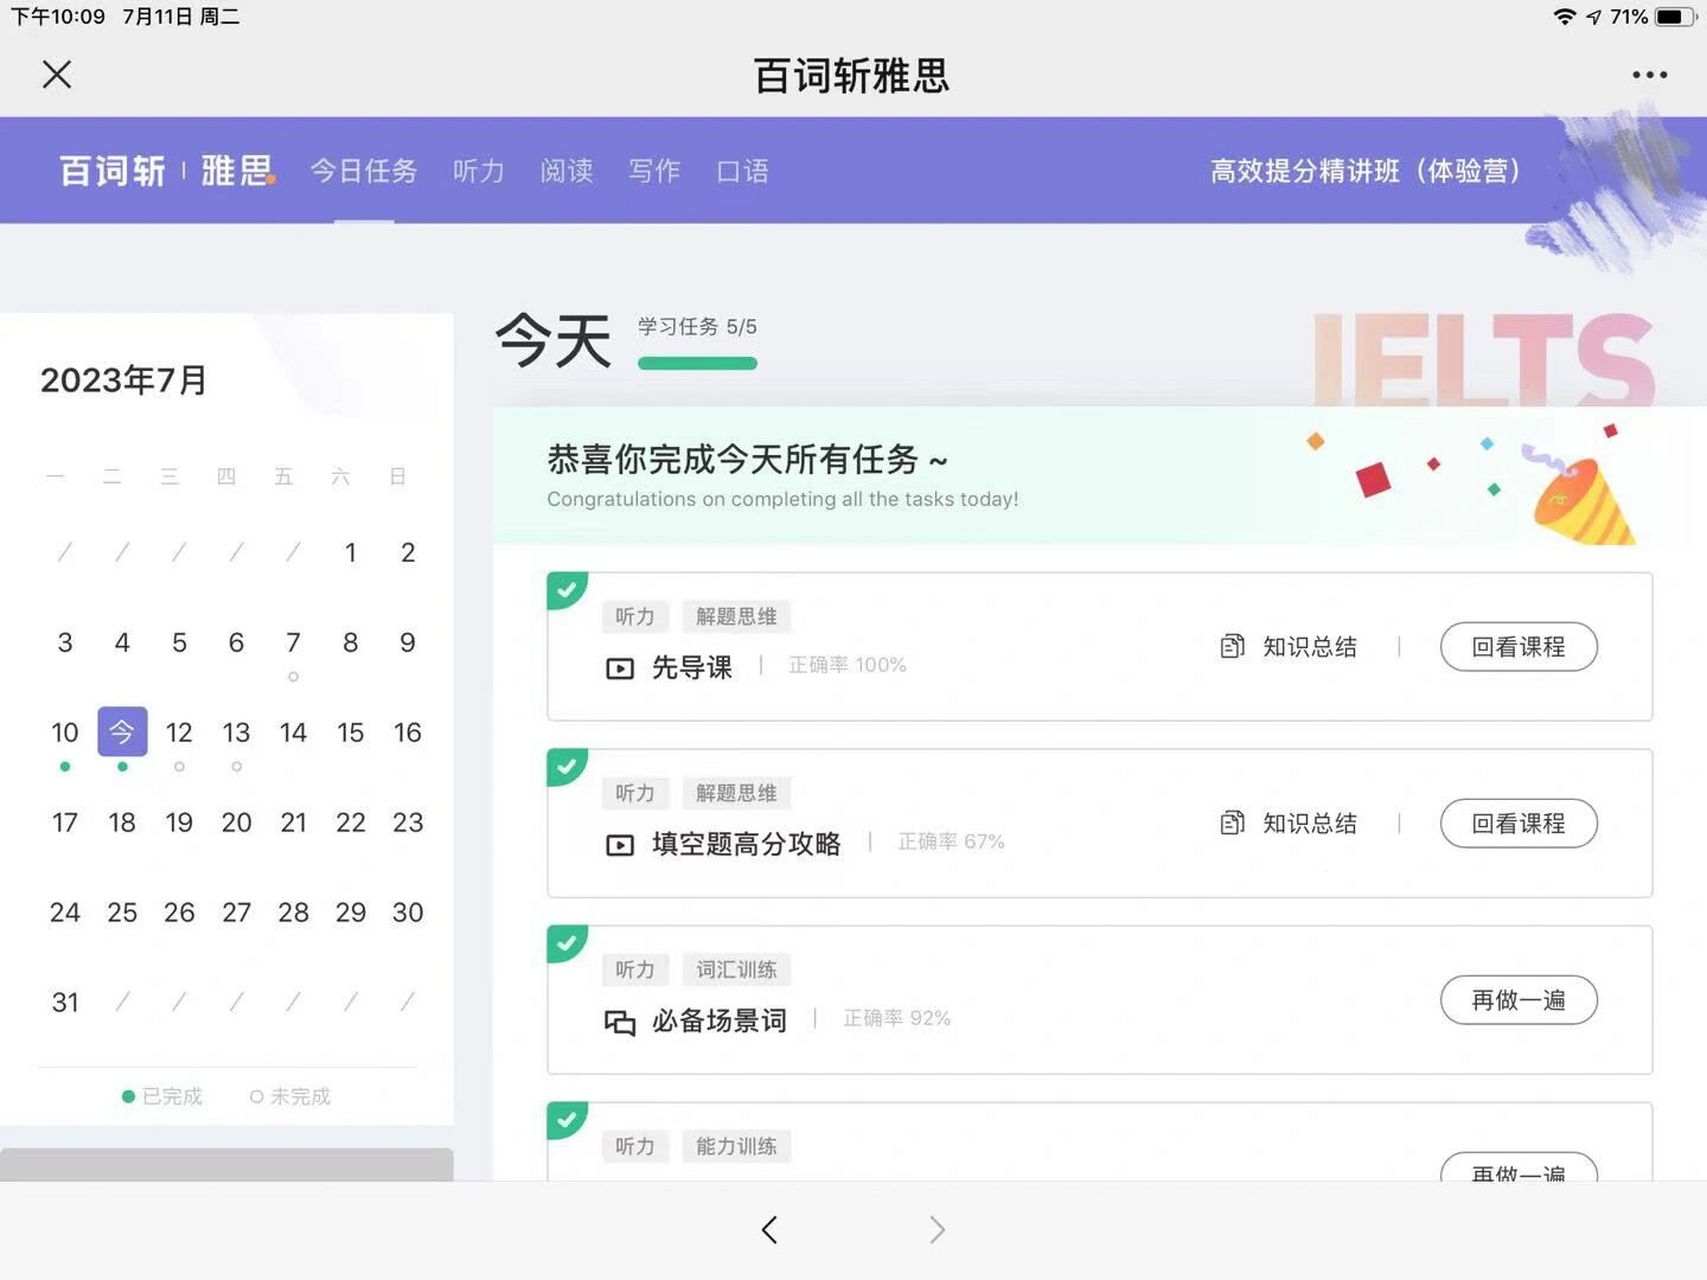Open 知识总结 for 先导课
This screenshot has height=1280, width=1707.
pyautogui.click(x=1309, y=647)
